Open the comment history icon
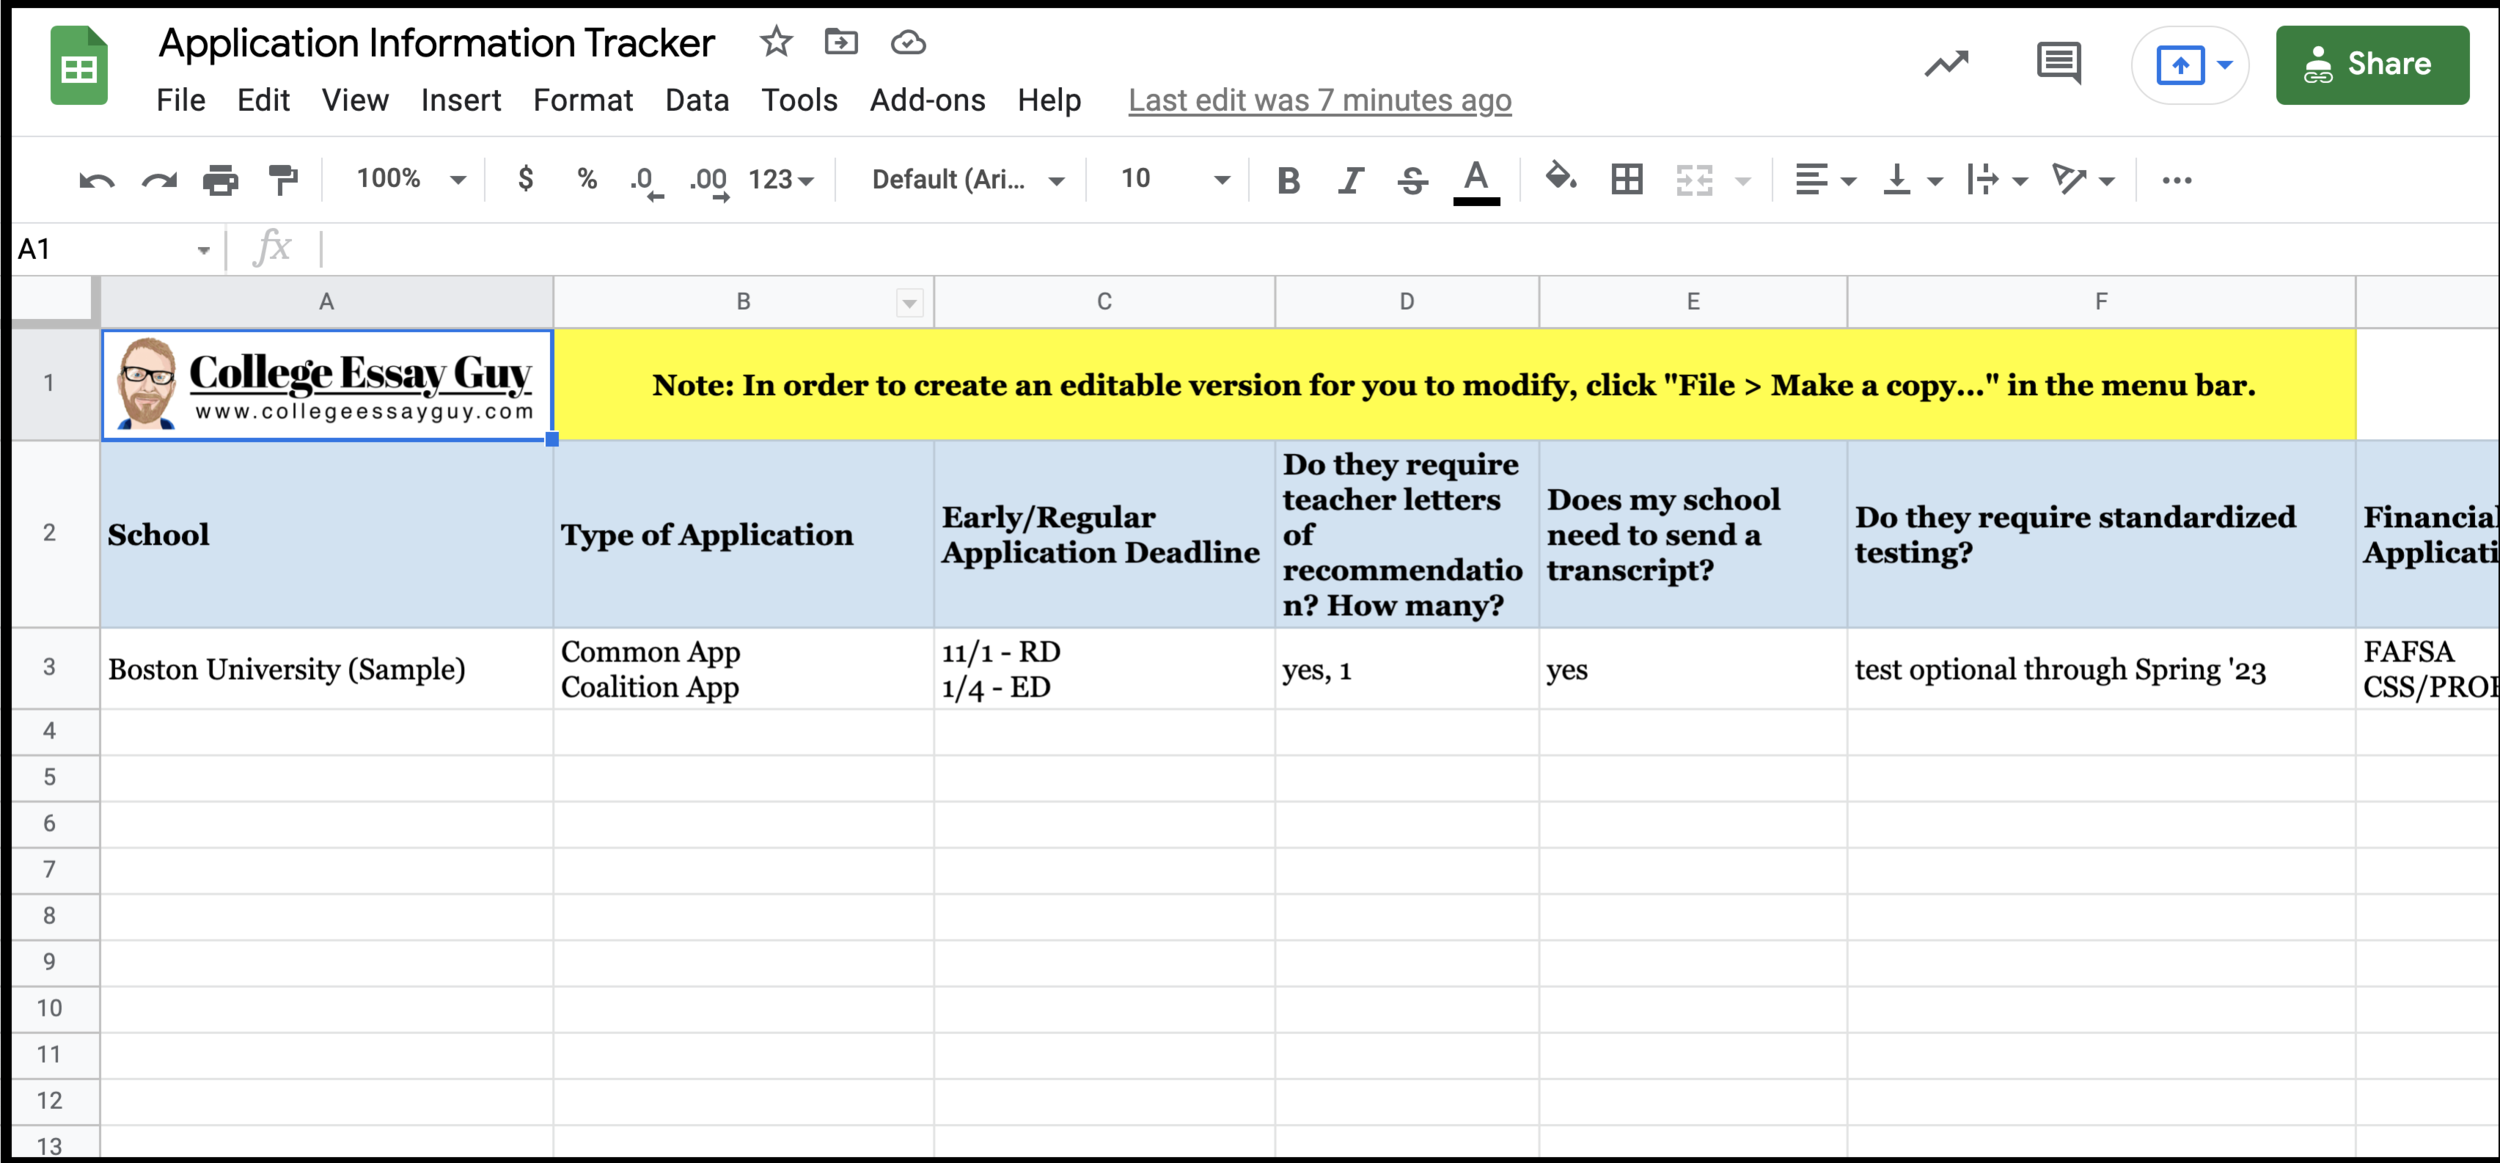 pos(2058,64)
